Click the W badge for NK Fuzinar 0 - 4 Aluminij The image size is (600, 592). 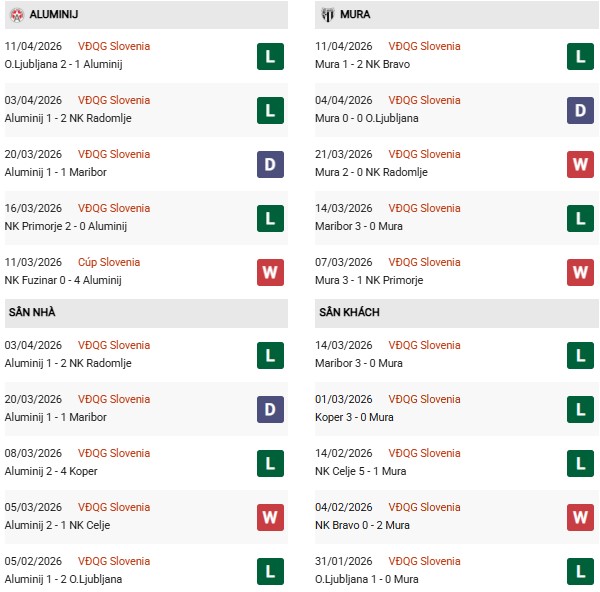270,272
